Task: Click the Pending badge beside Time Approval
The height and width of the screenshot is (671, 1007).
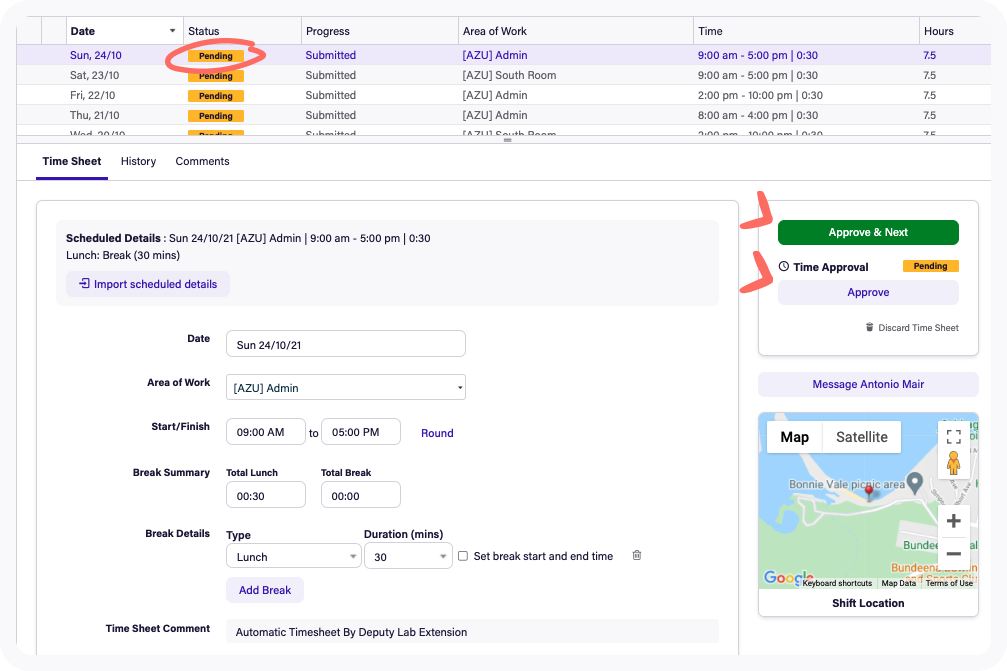Action: tap(931, 266)
